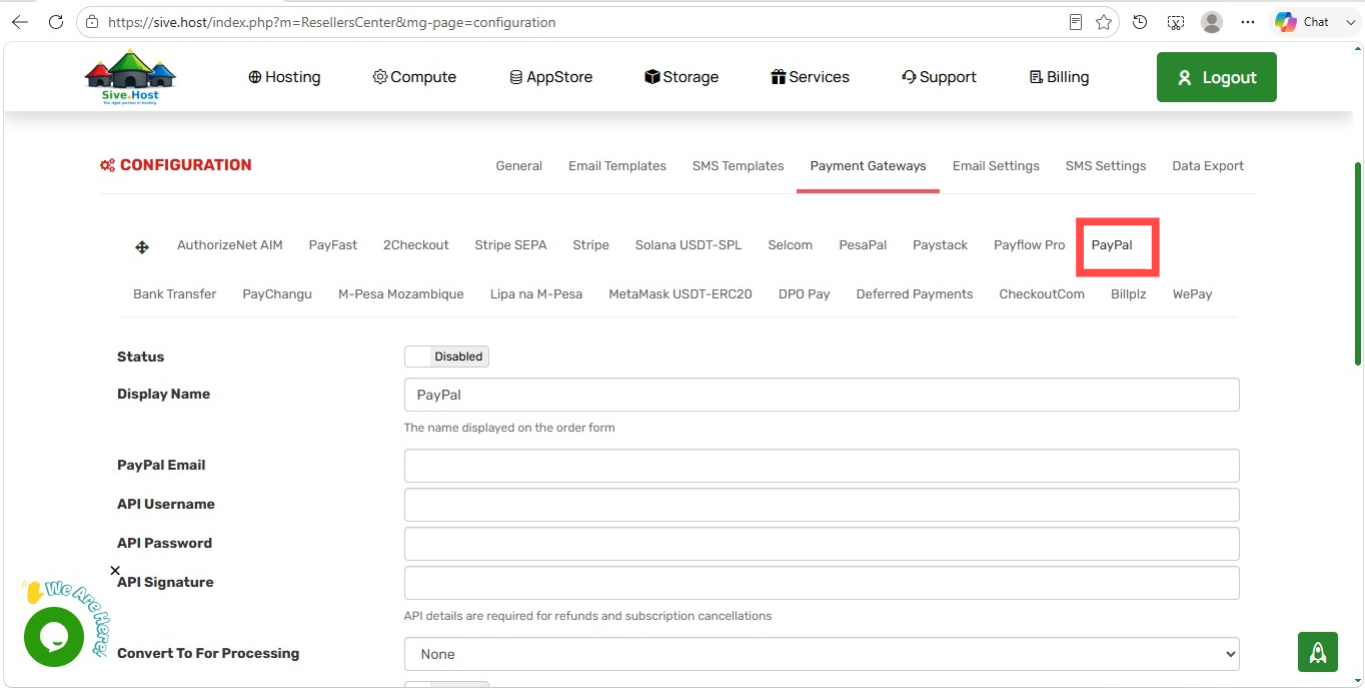Select the AuthorizeNet AIM gateway

pyautogui.click(x=230, y=245)
